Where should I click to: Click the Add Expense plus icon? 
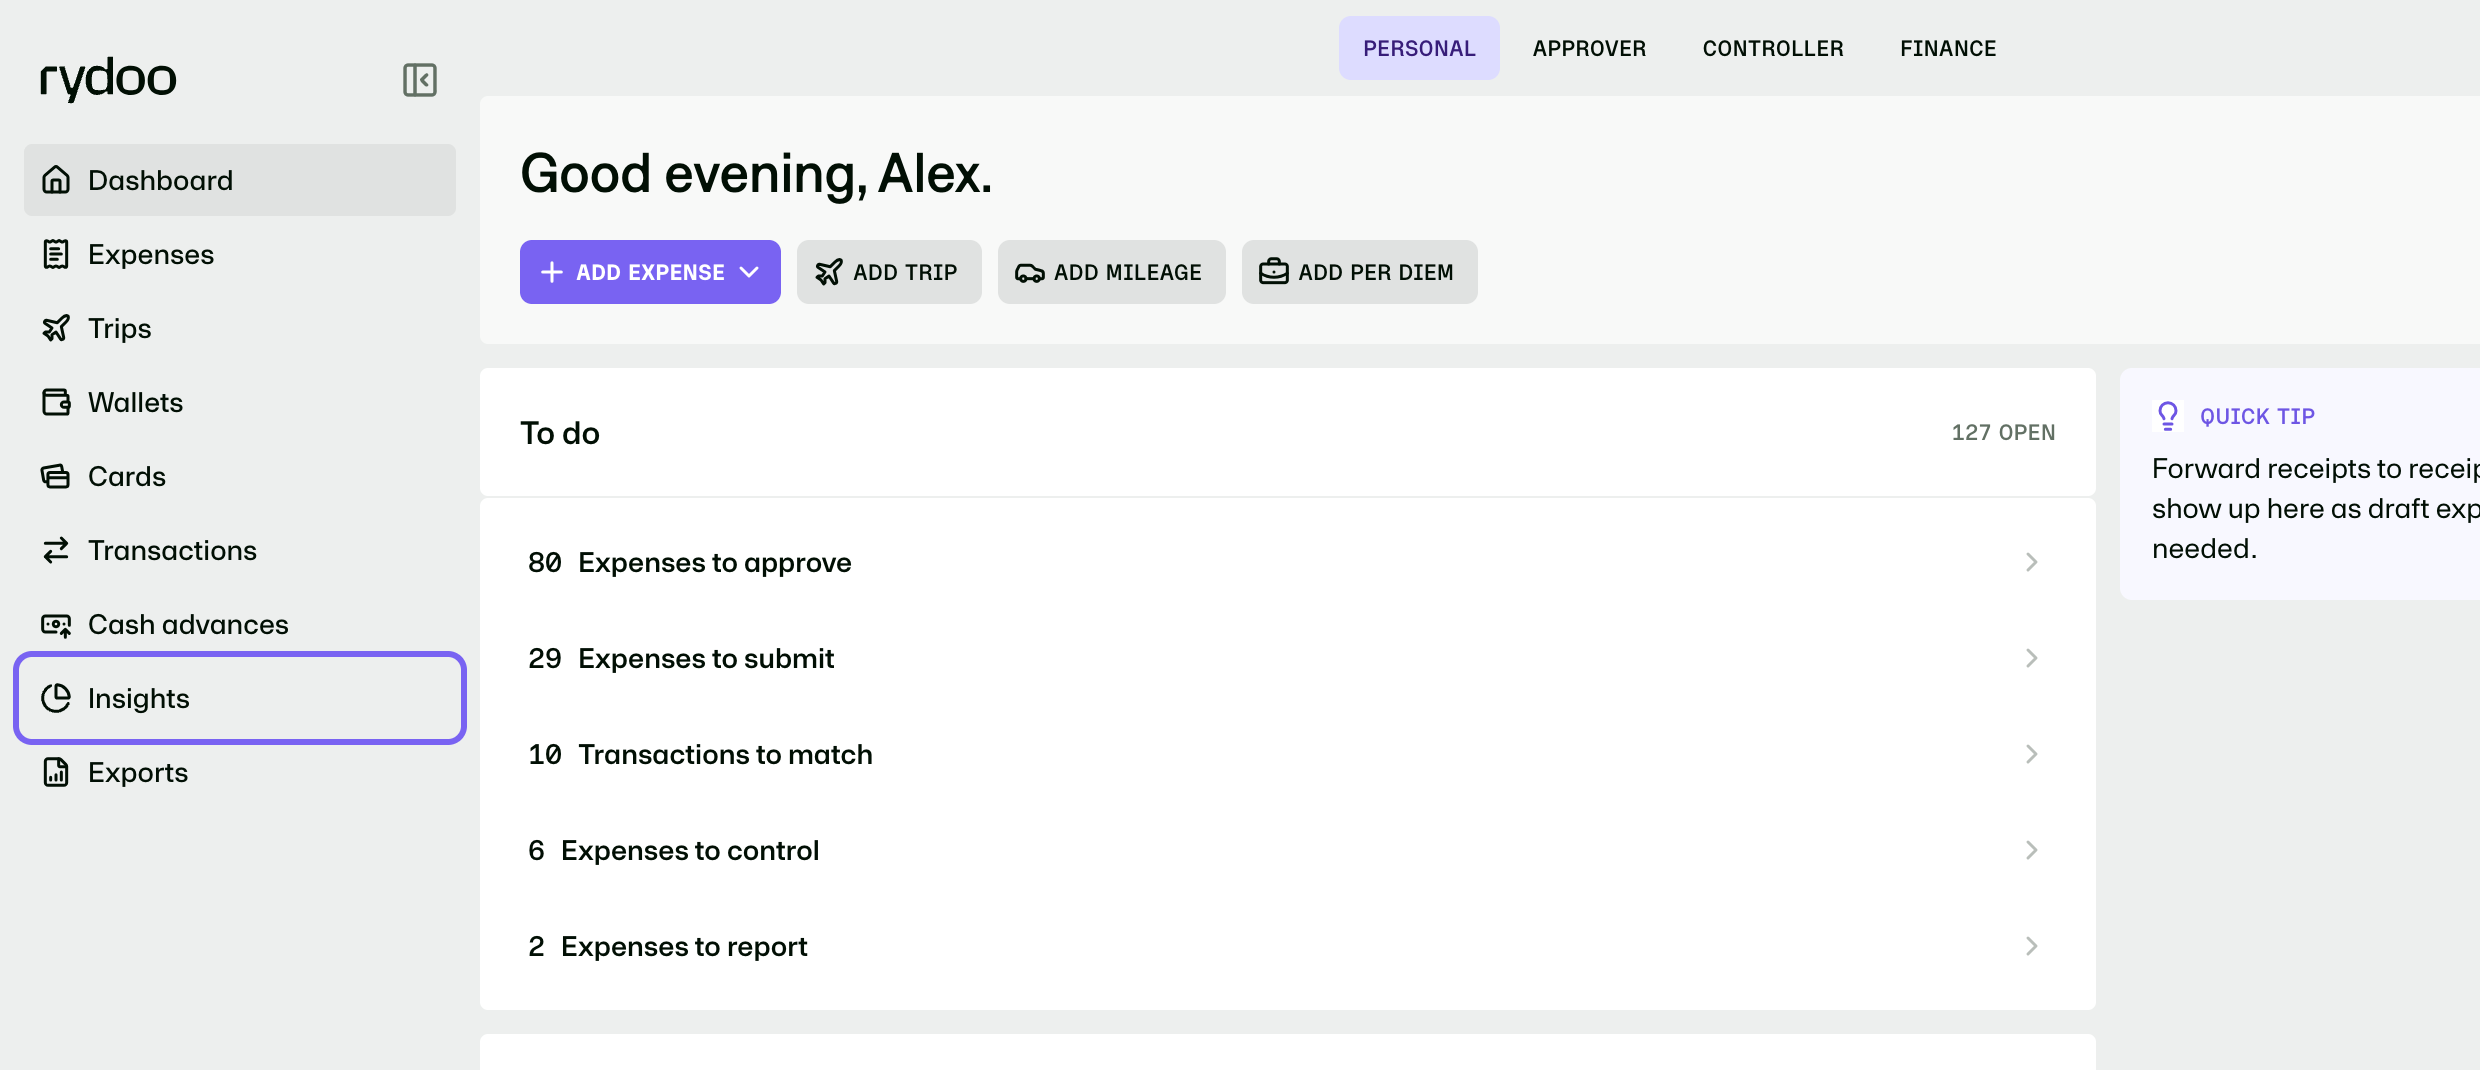coord(552,272)
